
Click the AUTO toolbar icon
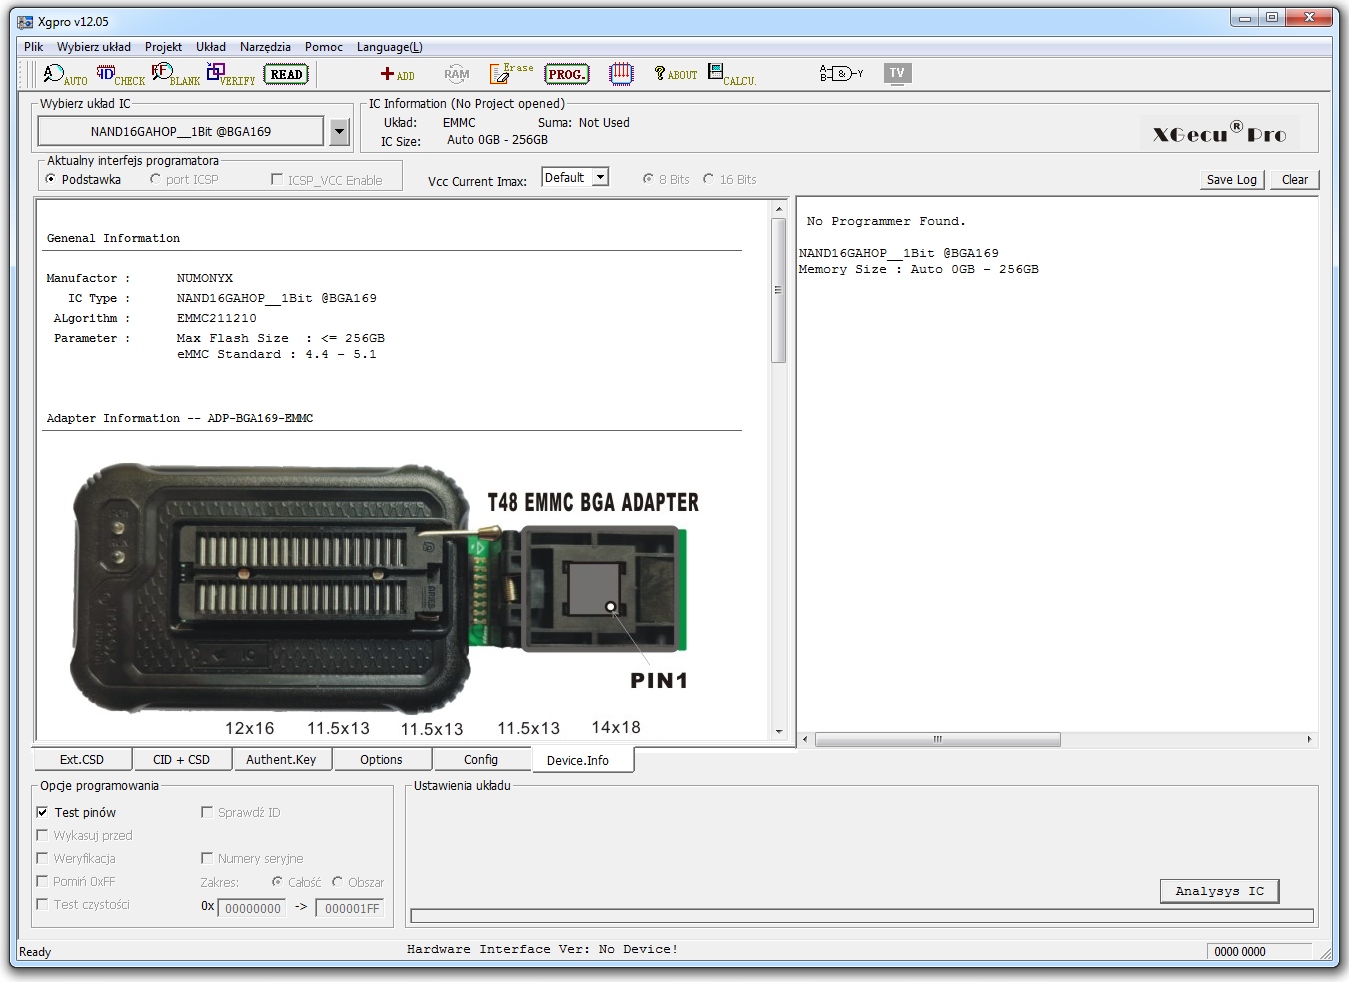point(64,74)
